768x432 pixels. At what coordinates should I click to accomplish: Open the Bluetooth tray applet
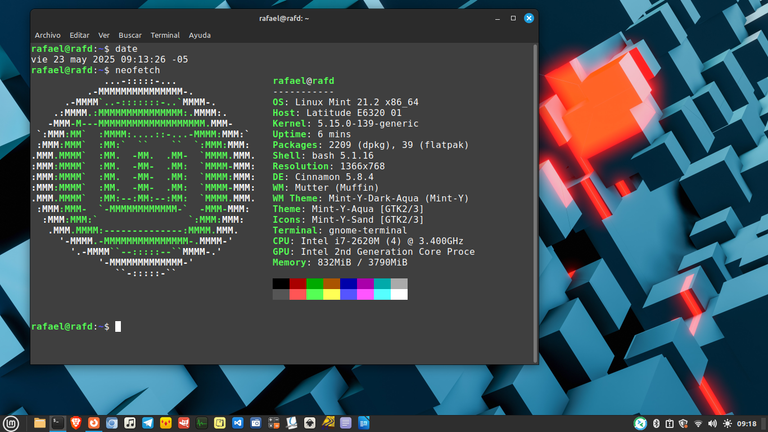656,424
